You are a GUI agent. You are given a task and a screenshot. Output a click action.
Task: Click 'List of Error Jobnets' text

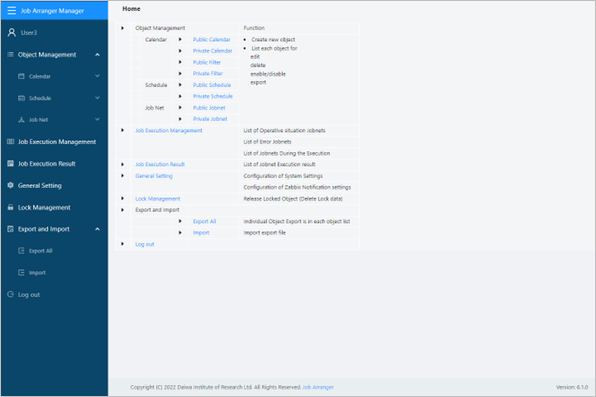click(267, 142)
